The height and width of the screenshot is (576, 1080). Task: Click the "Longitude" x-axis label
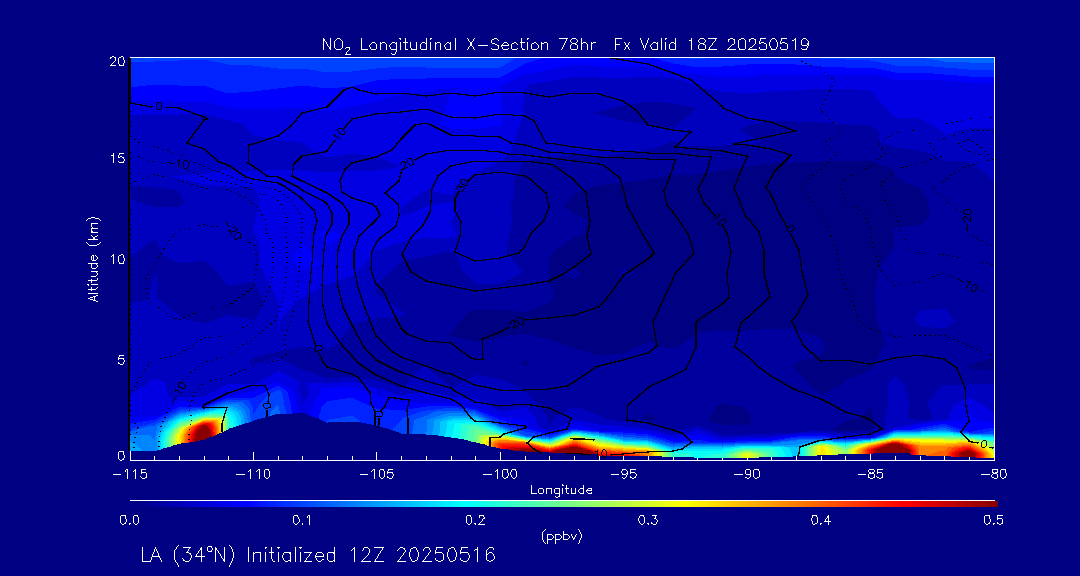pyautogui.click(x=561, y=490)
